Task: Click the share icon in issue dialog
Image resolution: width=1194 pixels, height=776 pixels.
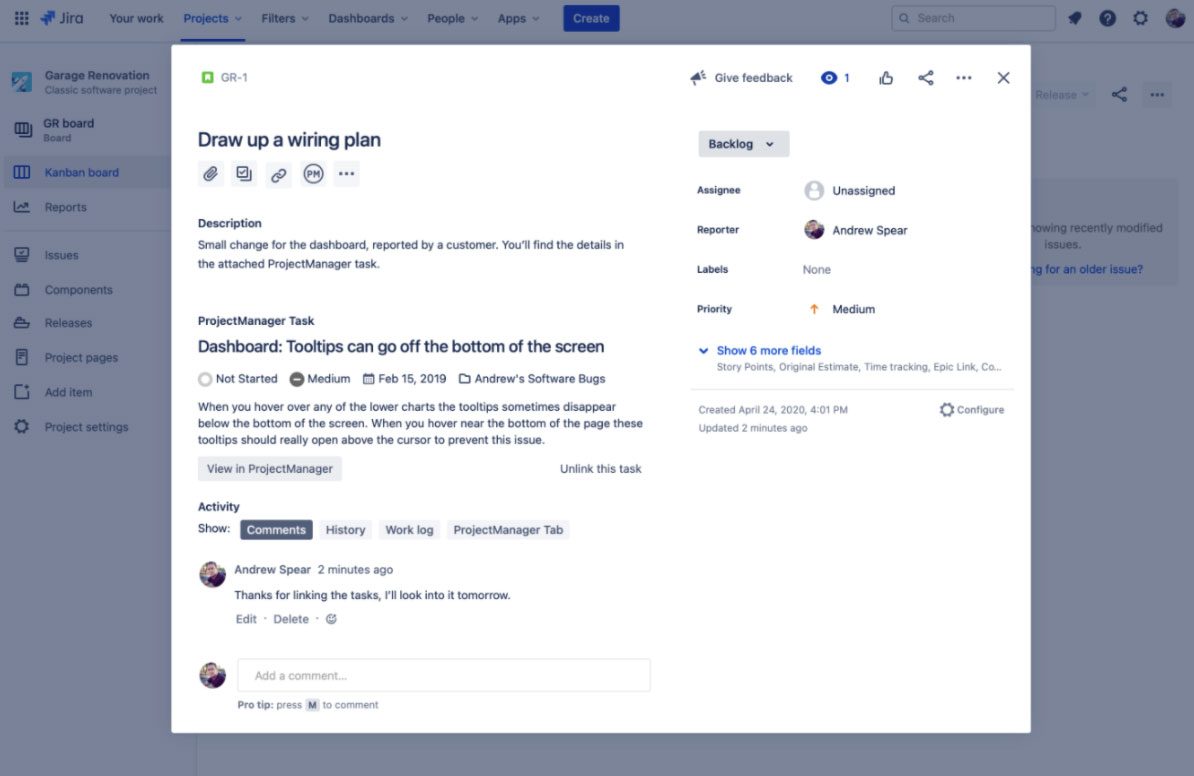Action: tap(925, 78)
